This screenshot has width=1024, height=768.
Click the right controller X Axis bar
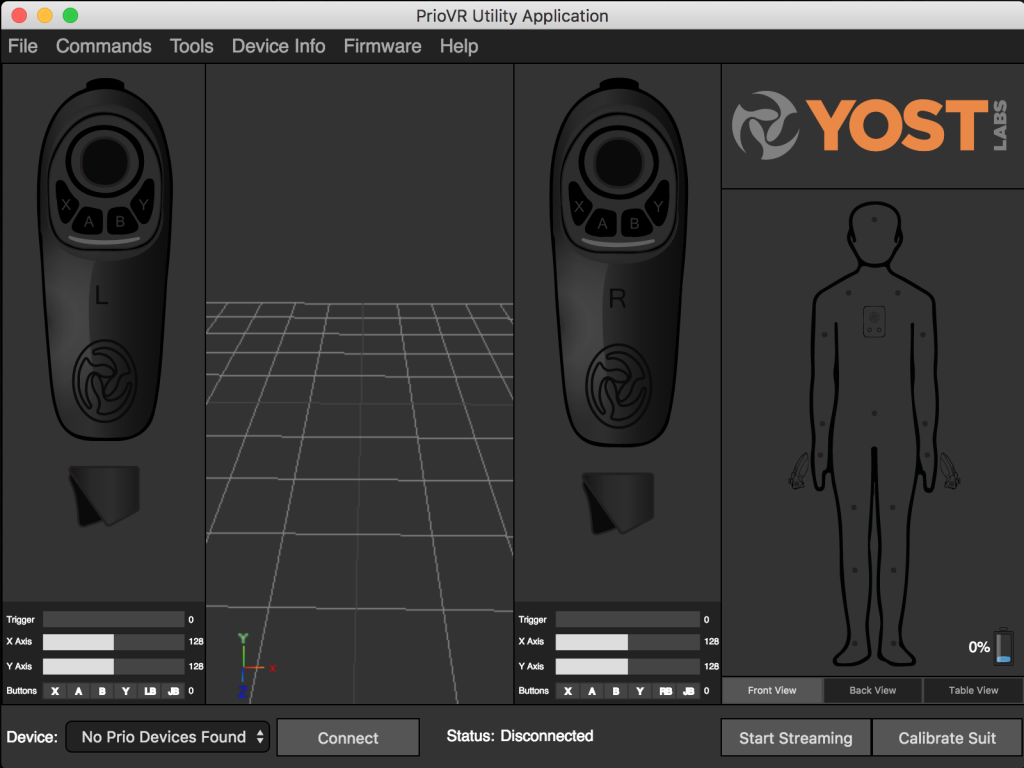pyautogui.click(x=628, y=641)
